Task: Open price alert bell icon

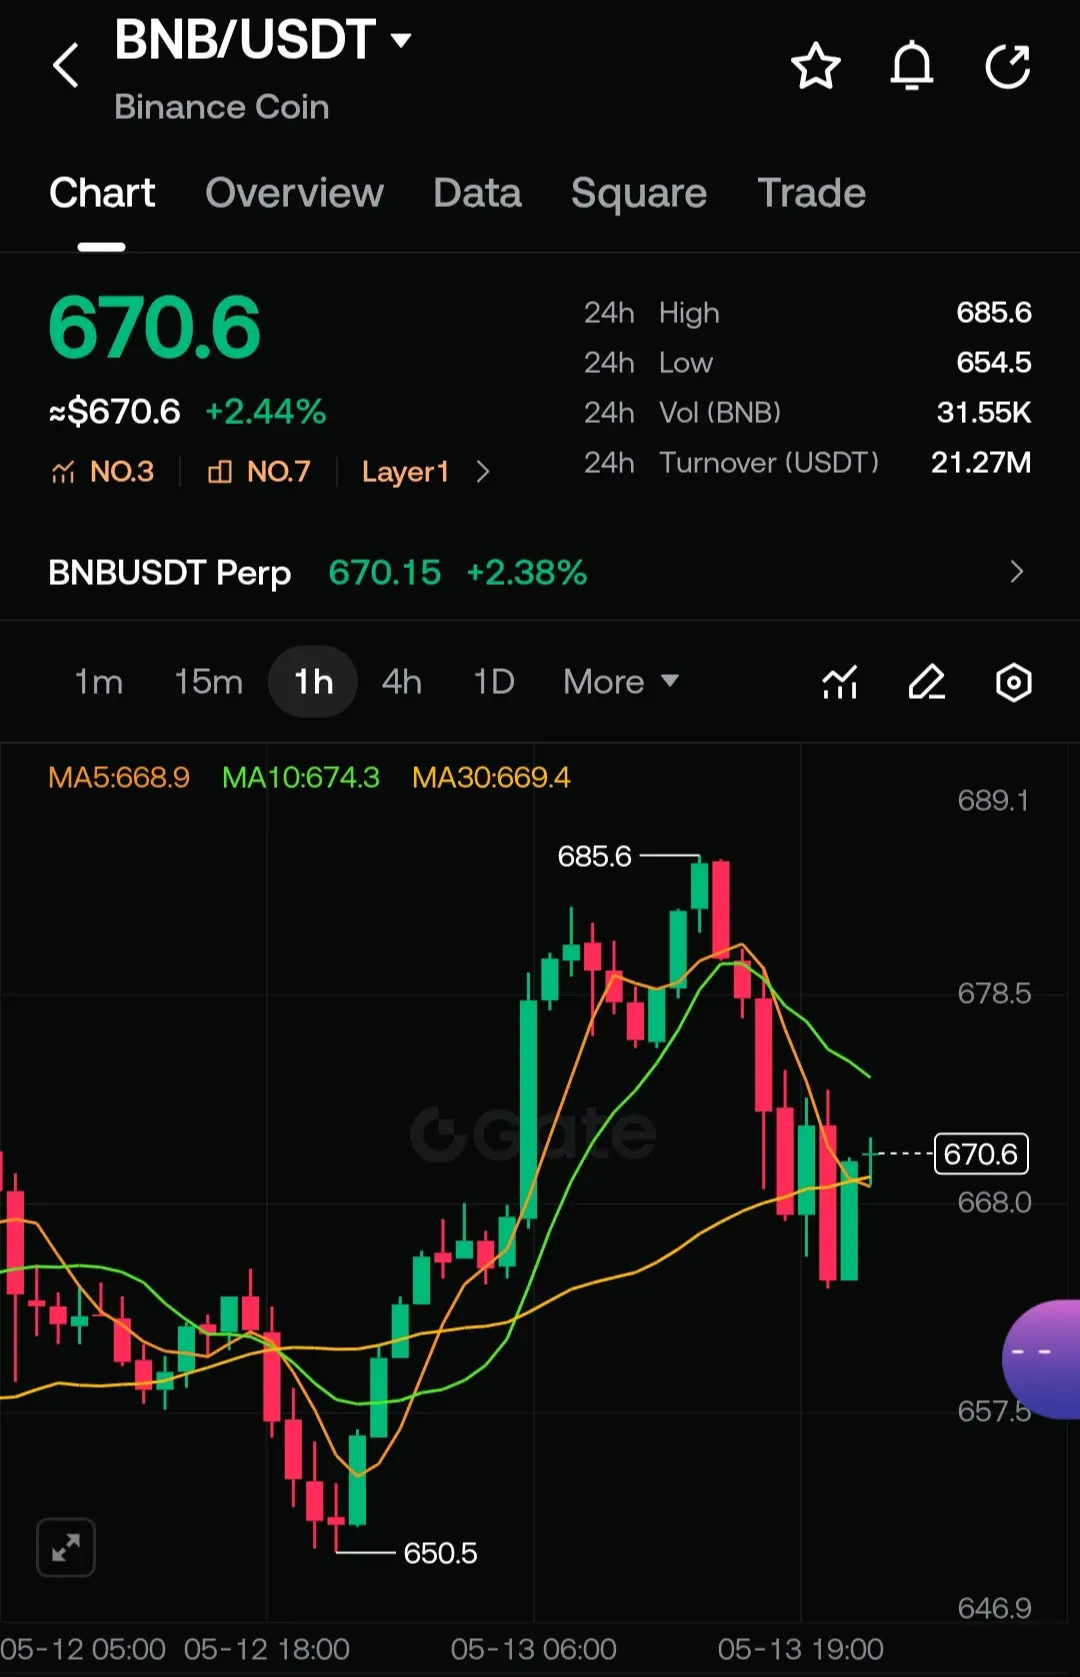Action: pyautogui.click(x=911, y=66)
